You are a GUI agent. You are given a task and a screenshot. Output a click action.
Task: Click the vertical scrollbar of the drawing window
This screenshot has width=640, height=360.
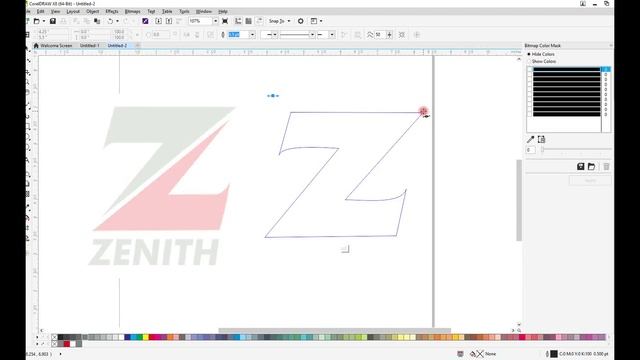click(x=519, y=200)
